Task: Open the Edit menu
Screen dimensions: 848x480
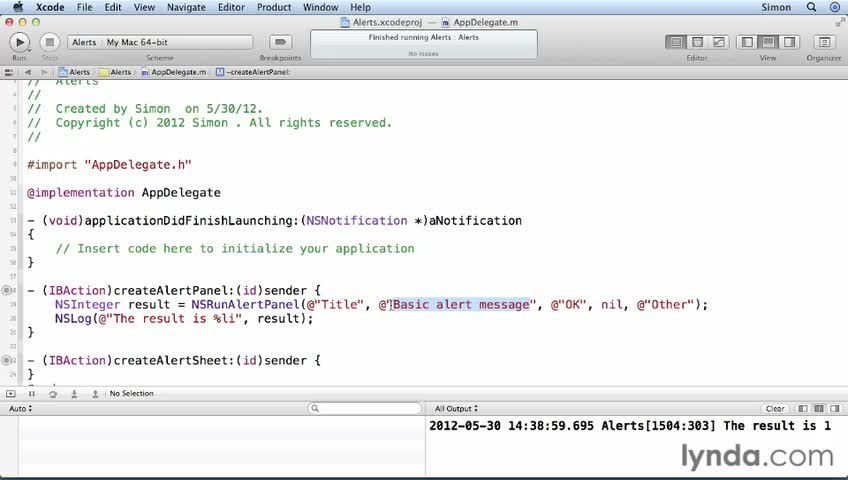Action: click(113, 7)
